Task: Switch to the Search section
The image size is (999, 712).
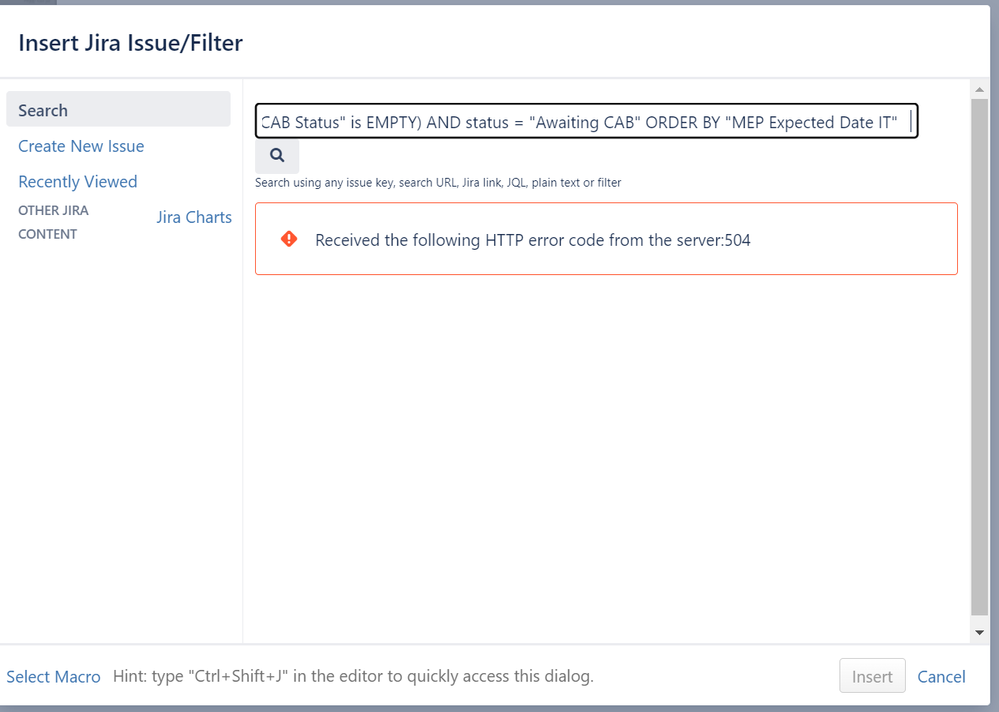Action: click(x=43, y=110)
